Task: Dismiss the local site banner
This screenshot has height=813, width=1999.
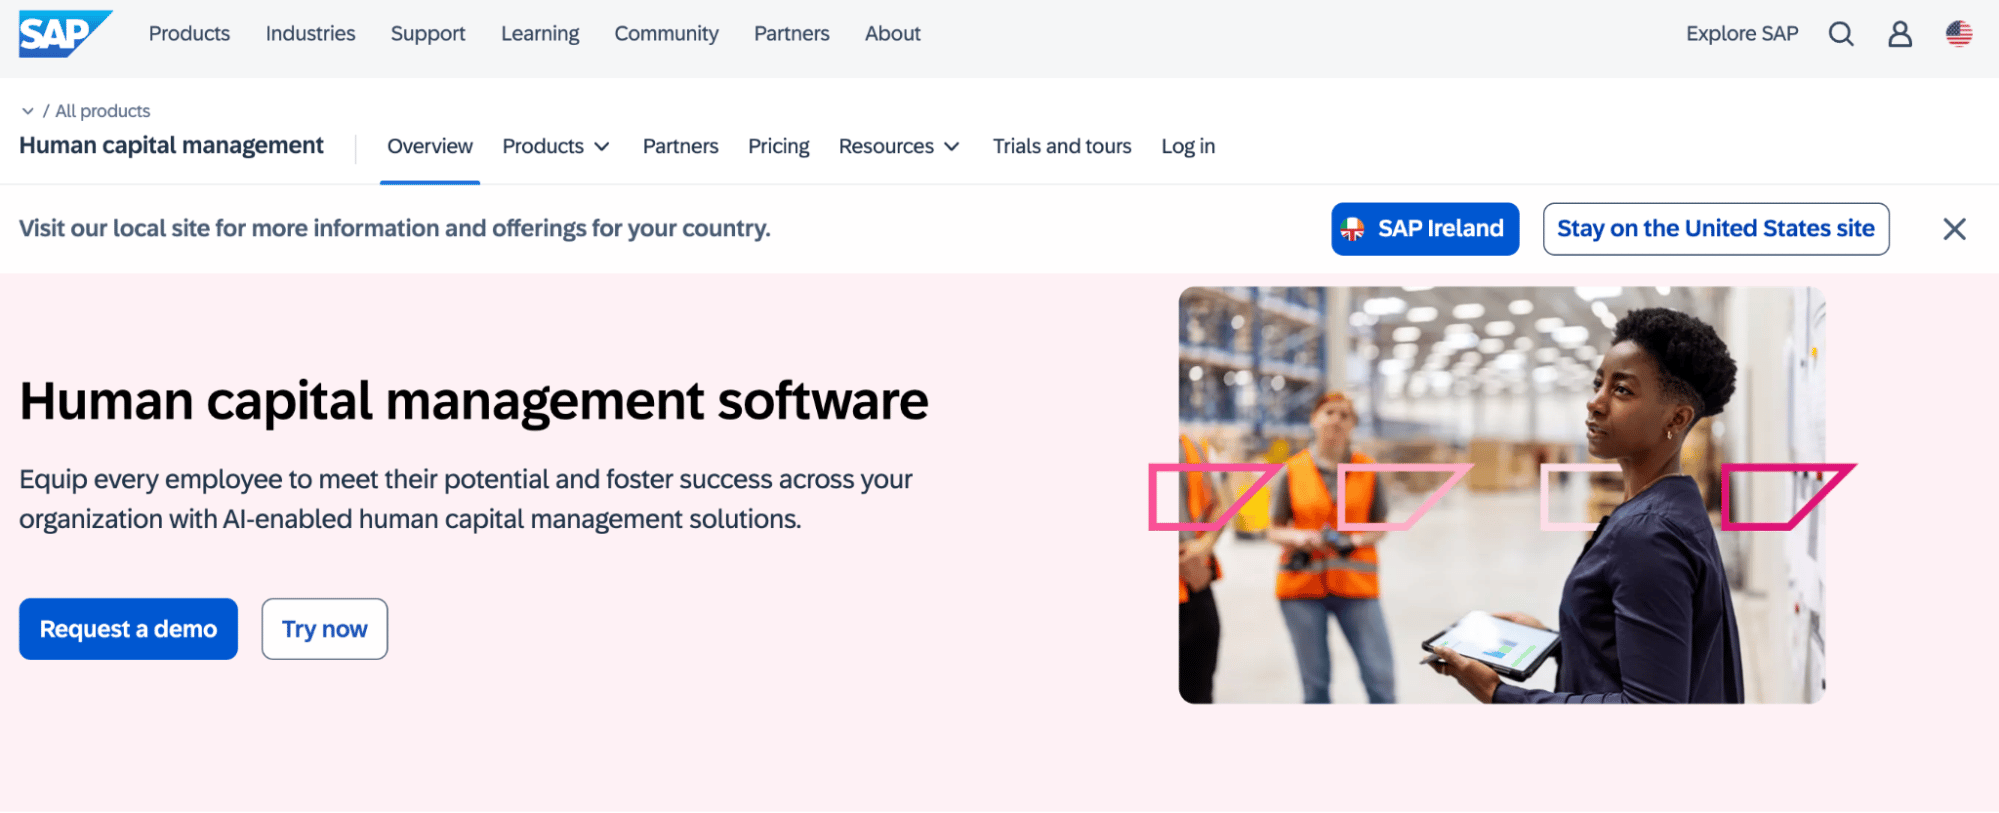Action: (x=1954, y=229)
